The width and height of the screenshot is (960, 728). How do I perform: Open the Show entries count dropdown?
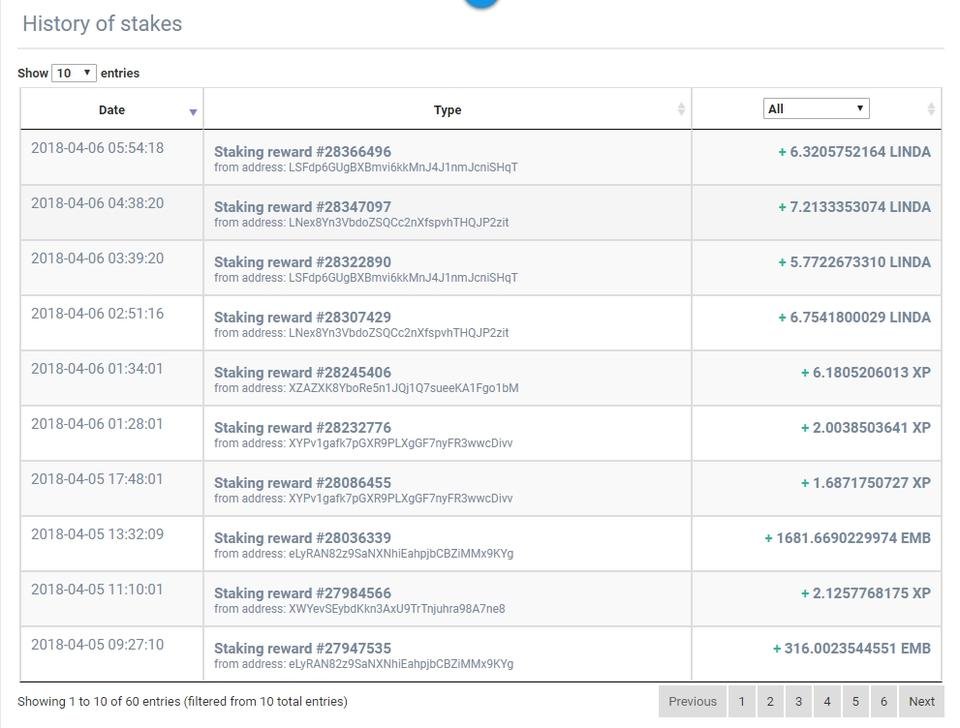(x=73, y=73)
